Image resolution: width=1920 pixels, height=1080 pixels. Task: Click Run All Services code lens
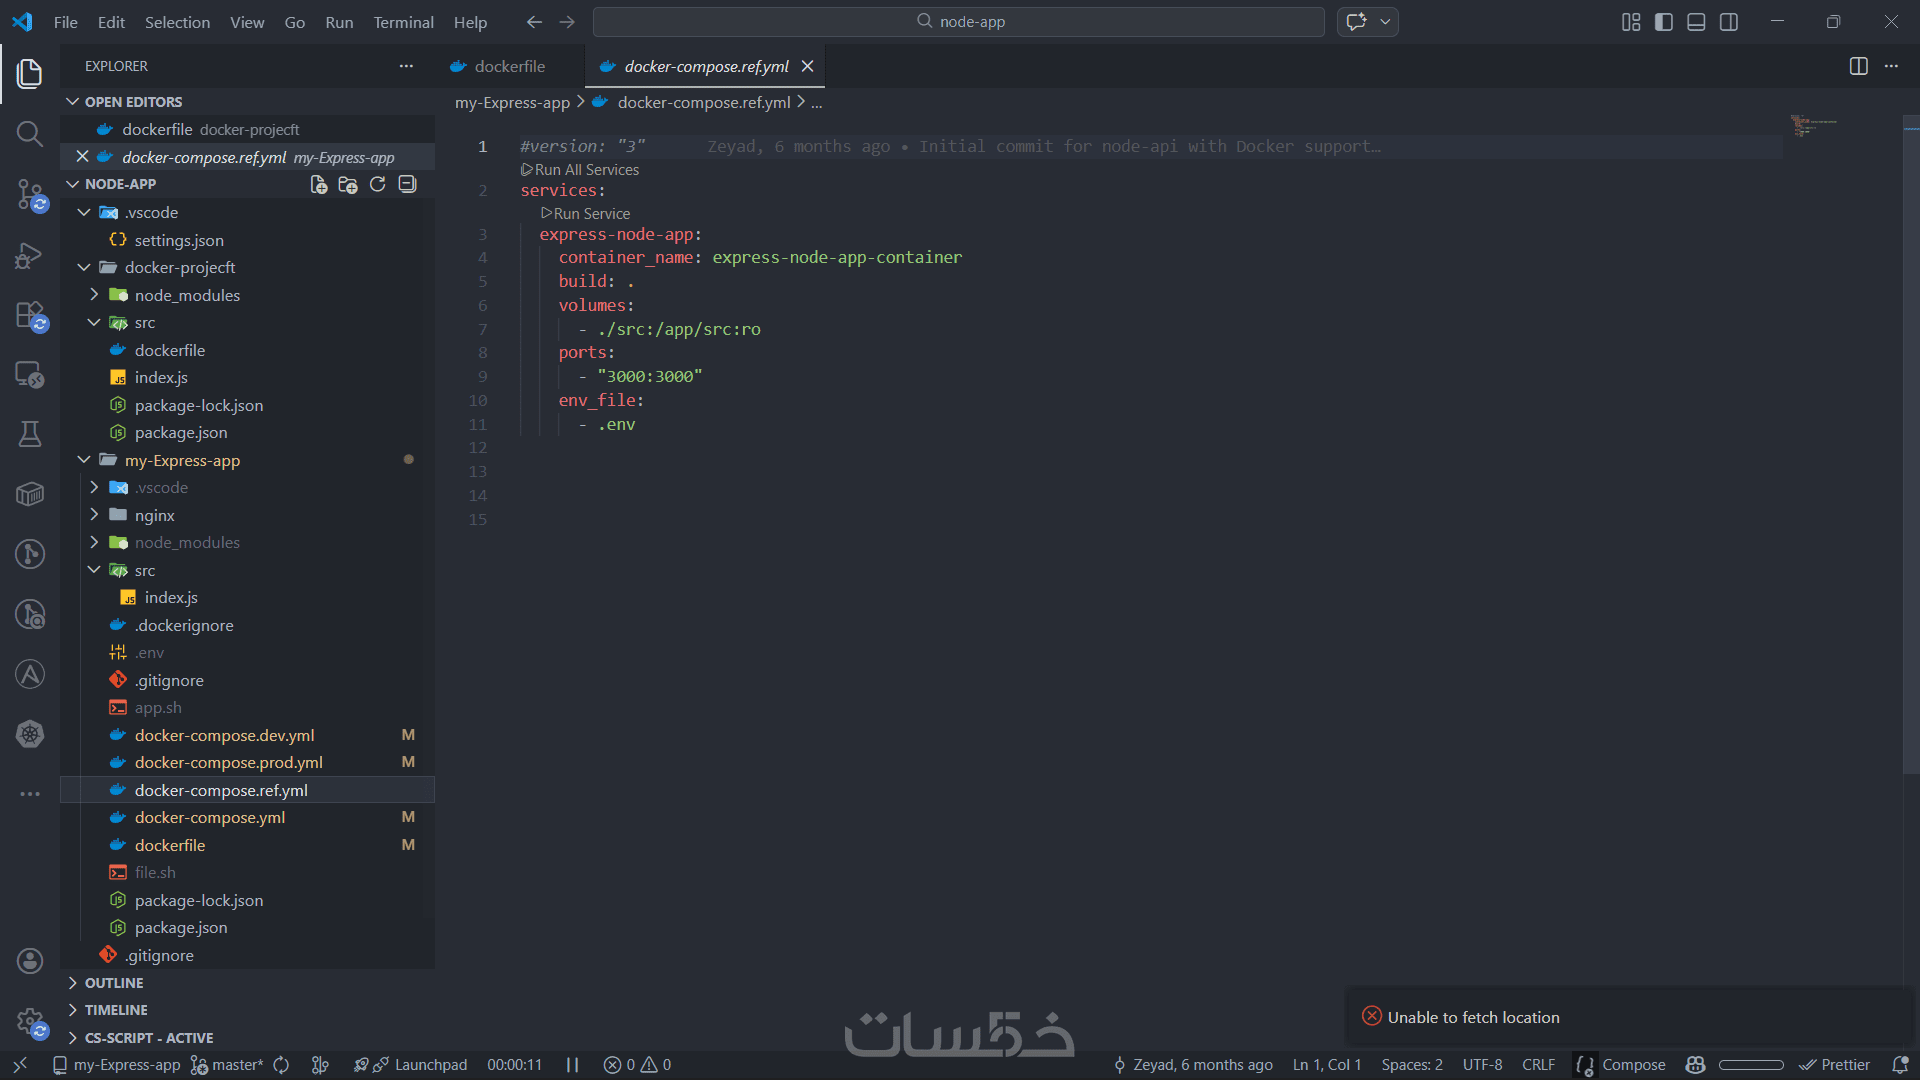[586, 170]
